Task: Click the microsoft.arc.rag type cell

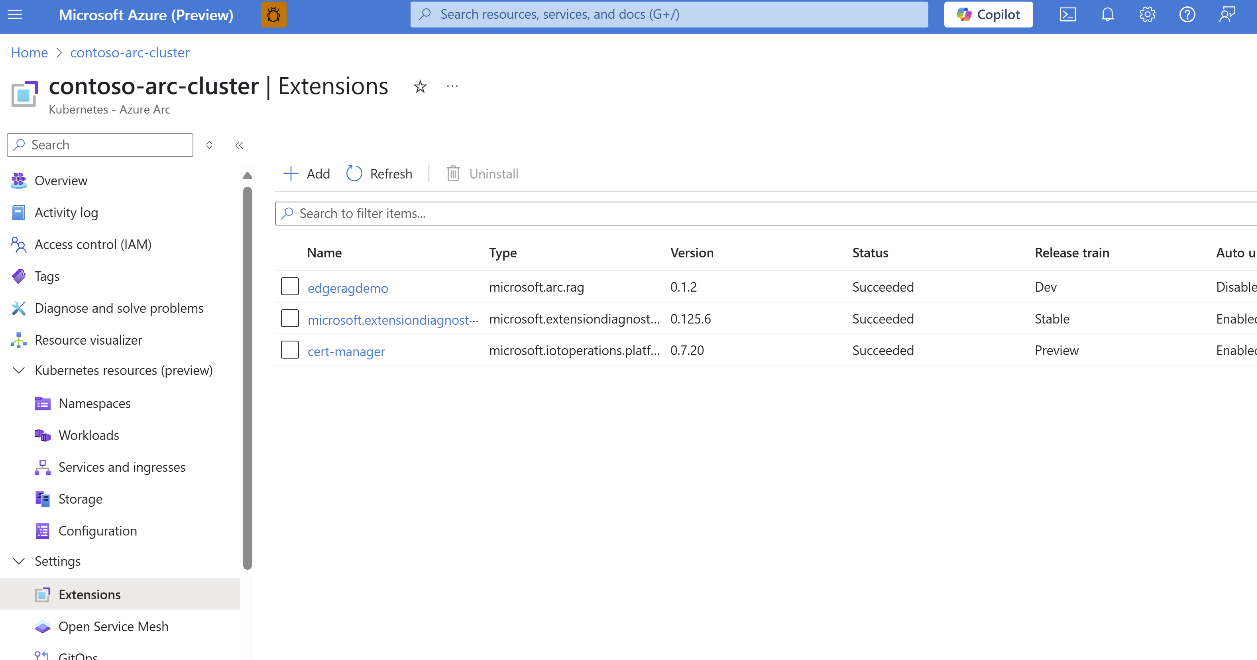Action: (536, 287)
